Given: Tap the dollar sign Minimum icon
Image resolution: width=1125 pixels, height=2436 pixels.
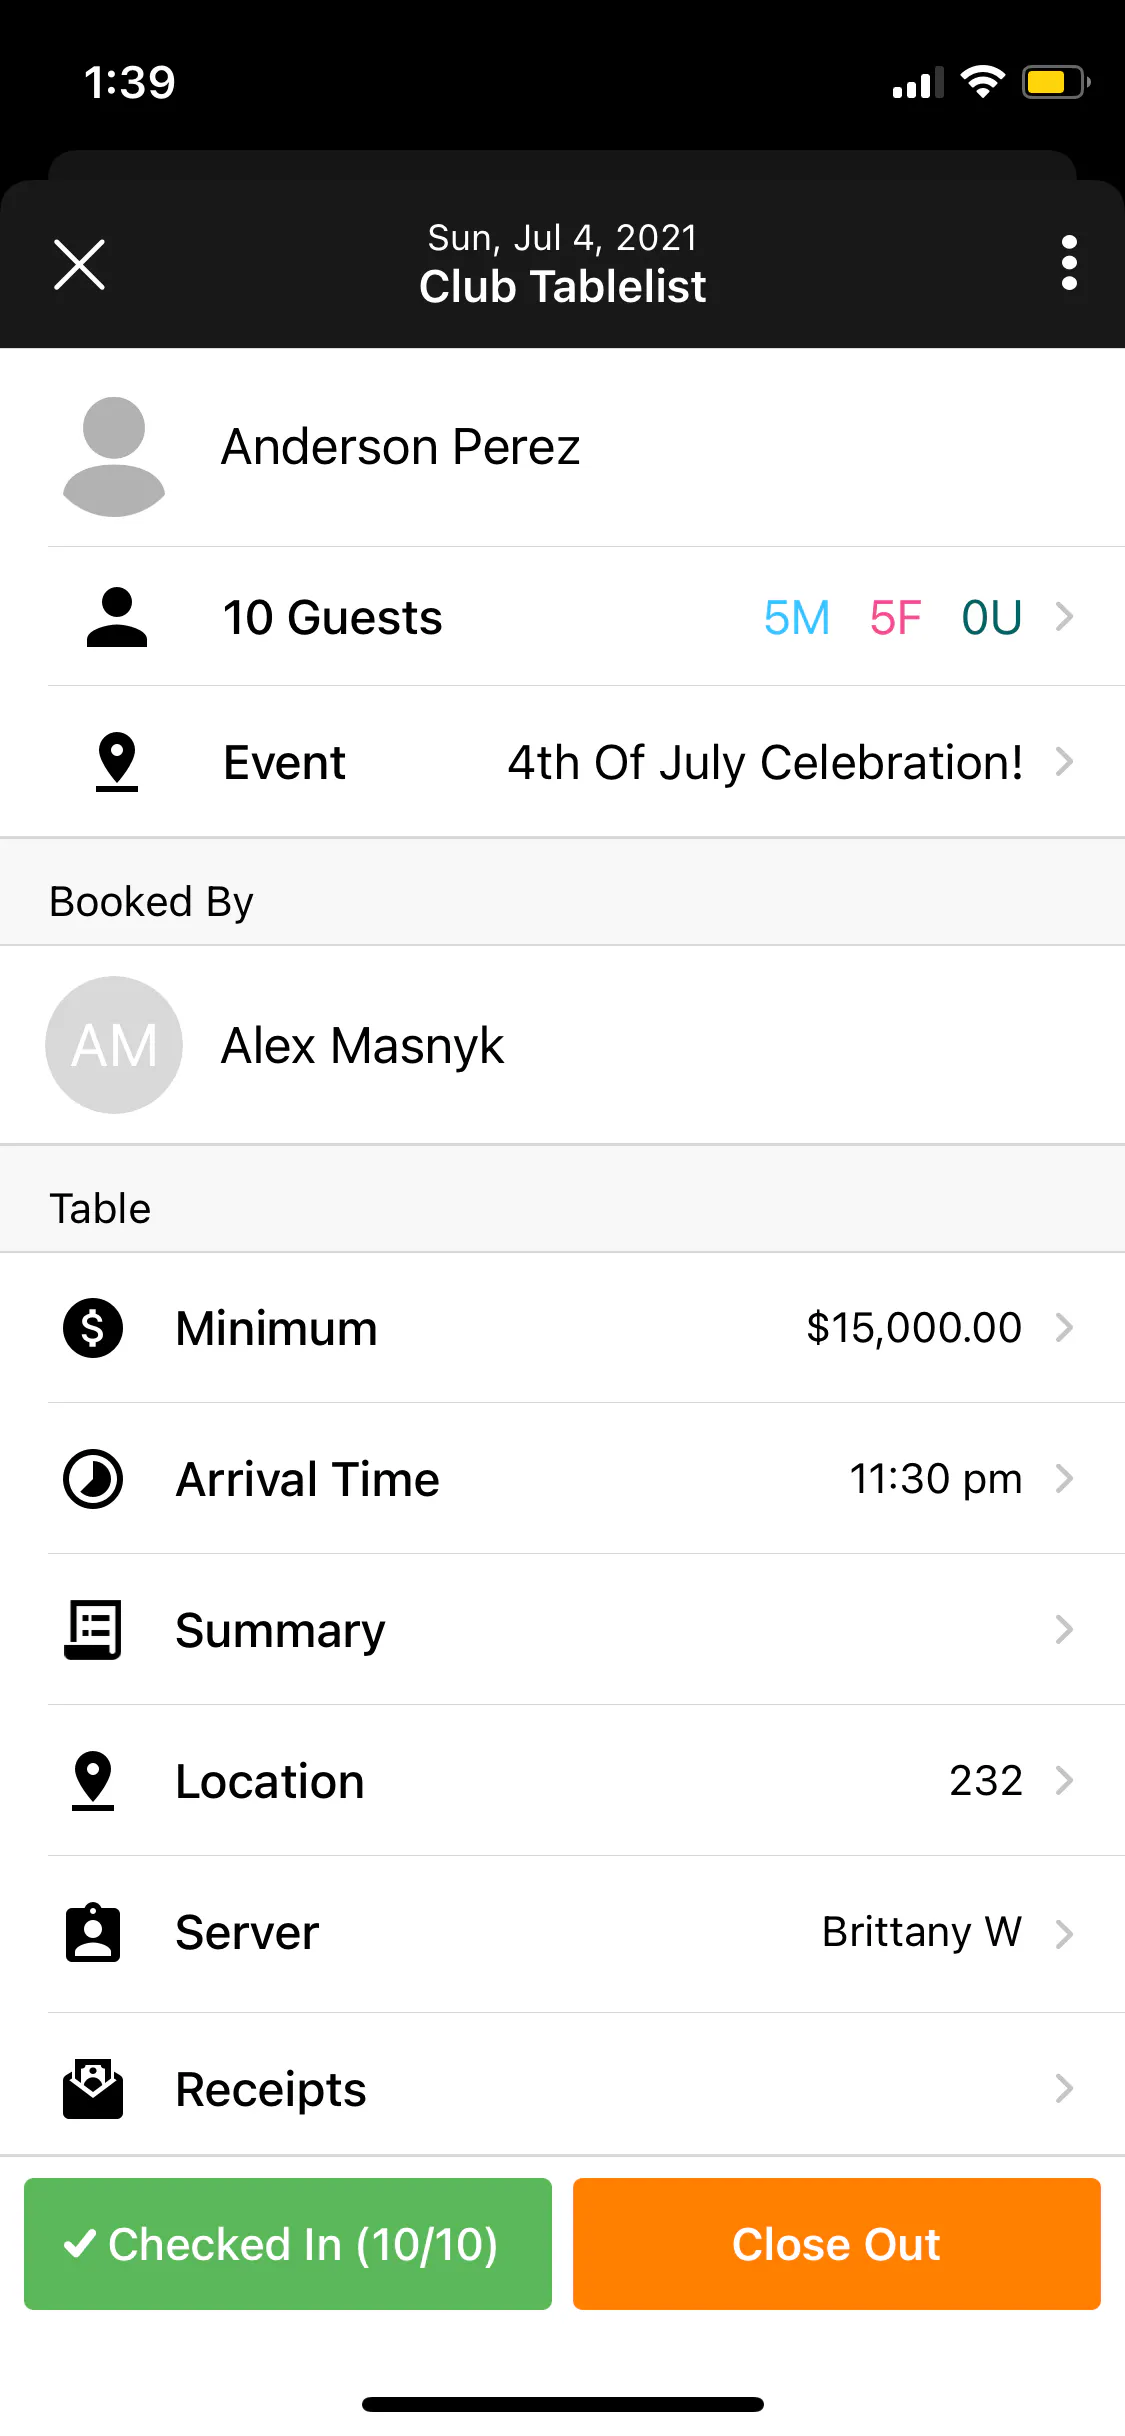Looking at the screenshot, I should [93, 1328].
